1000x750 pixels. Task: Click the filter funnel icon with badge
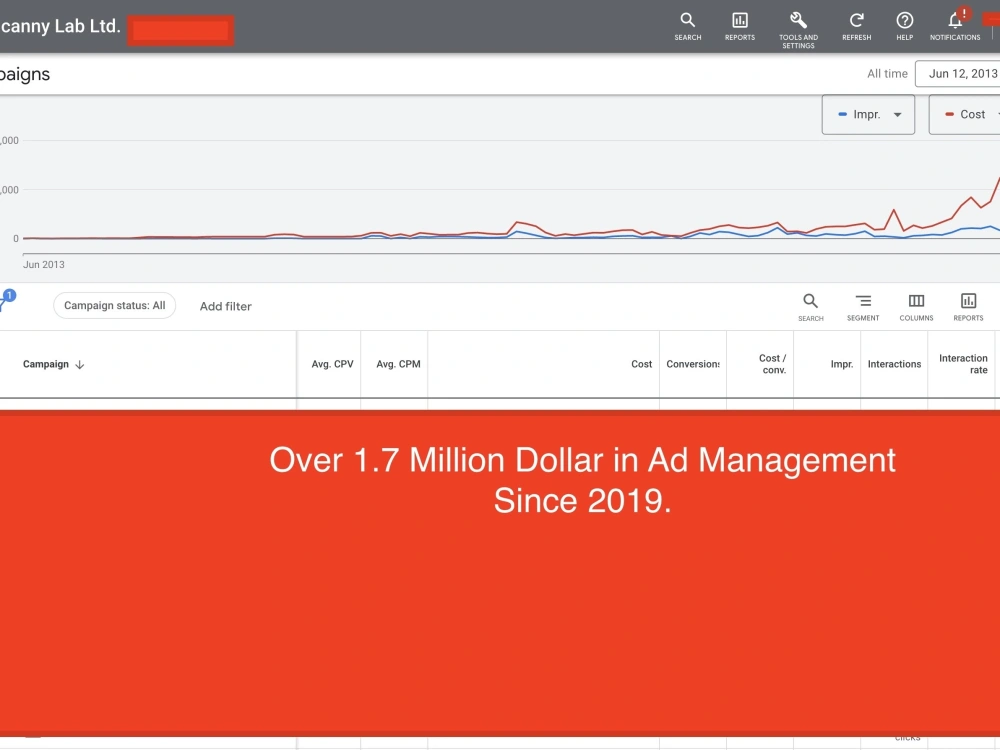coord(5,300)
